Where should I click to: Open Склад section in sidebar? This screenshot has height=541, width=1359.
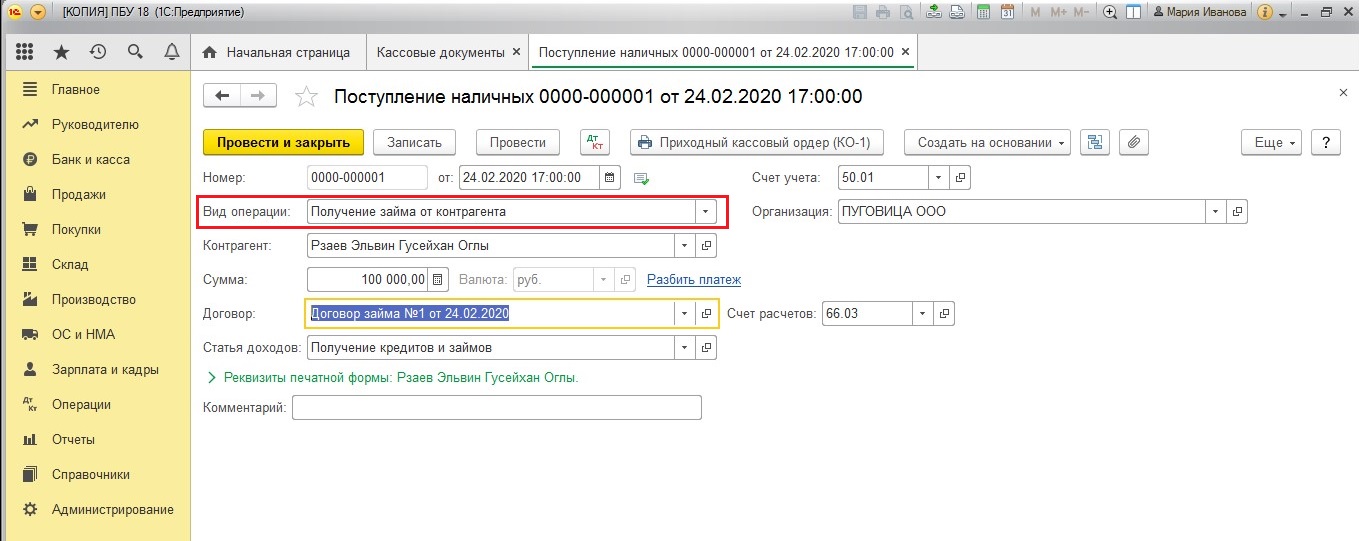coord(70,264)
